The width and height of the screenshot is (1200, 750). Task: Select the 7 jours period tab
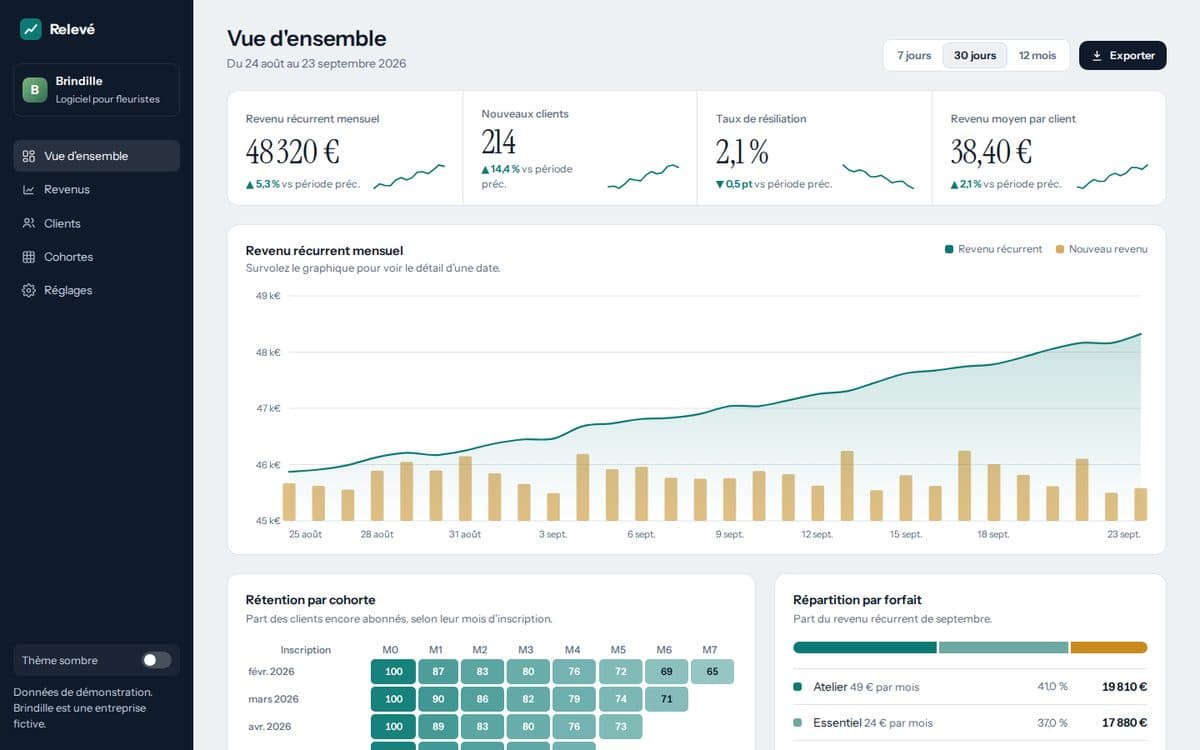(914, 55)
